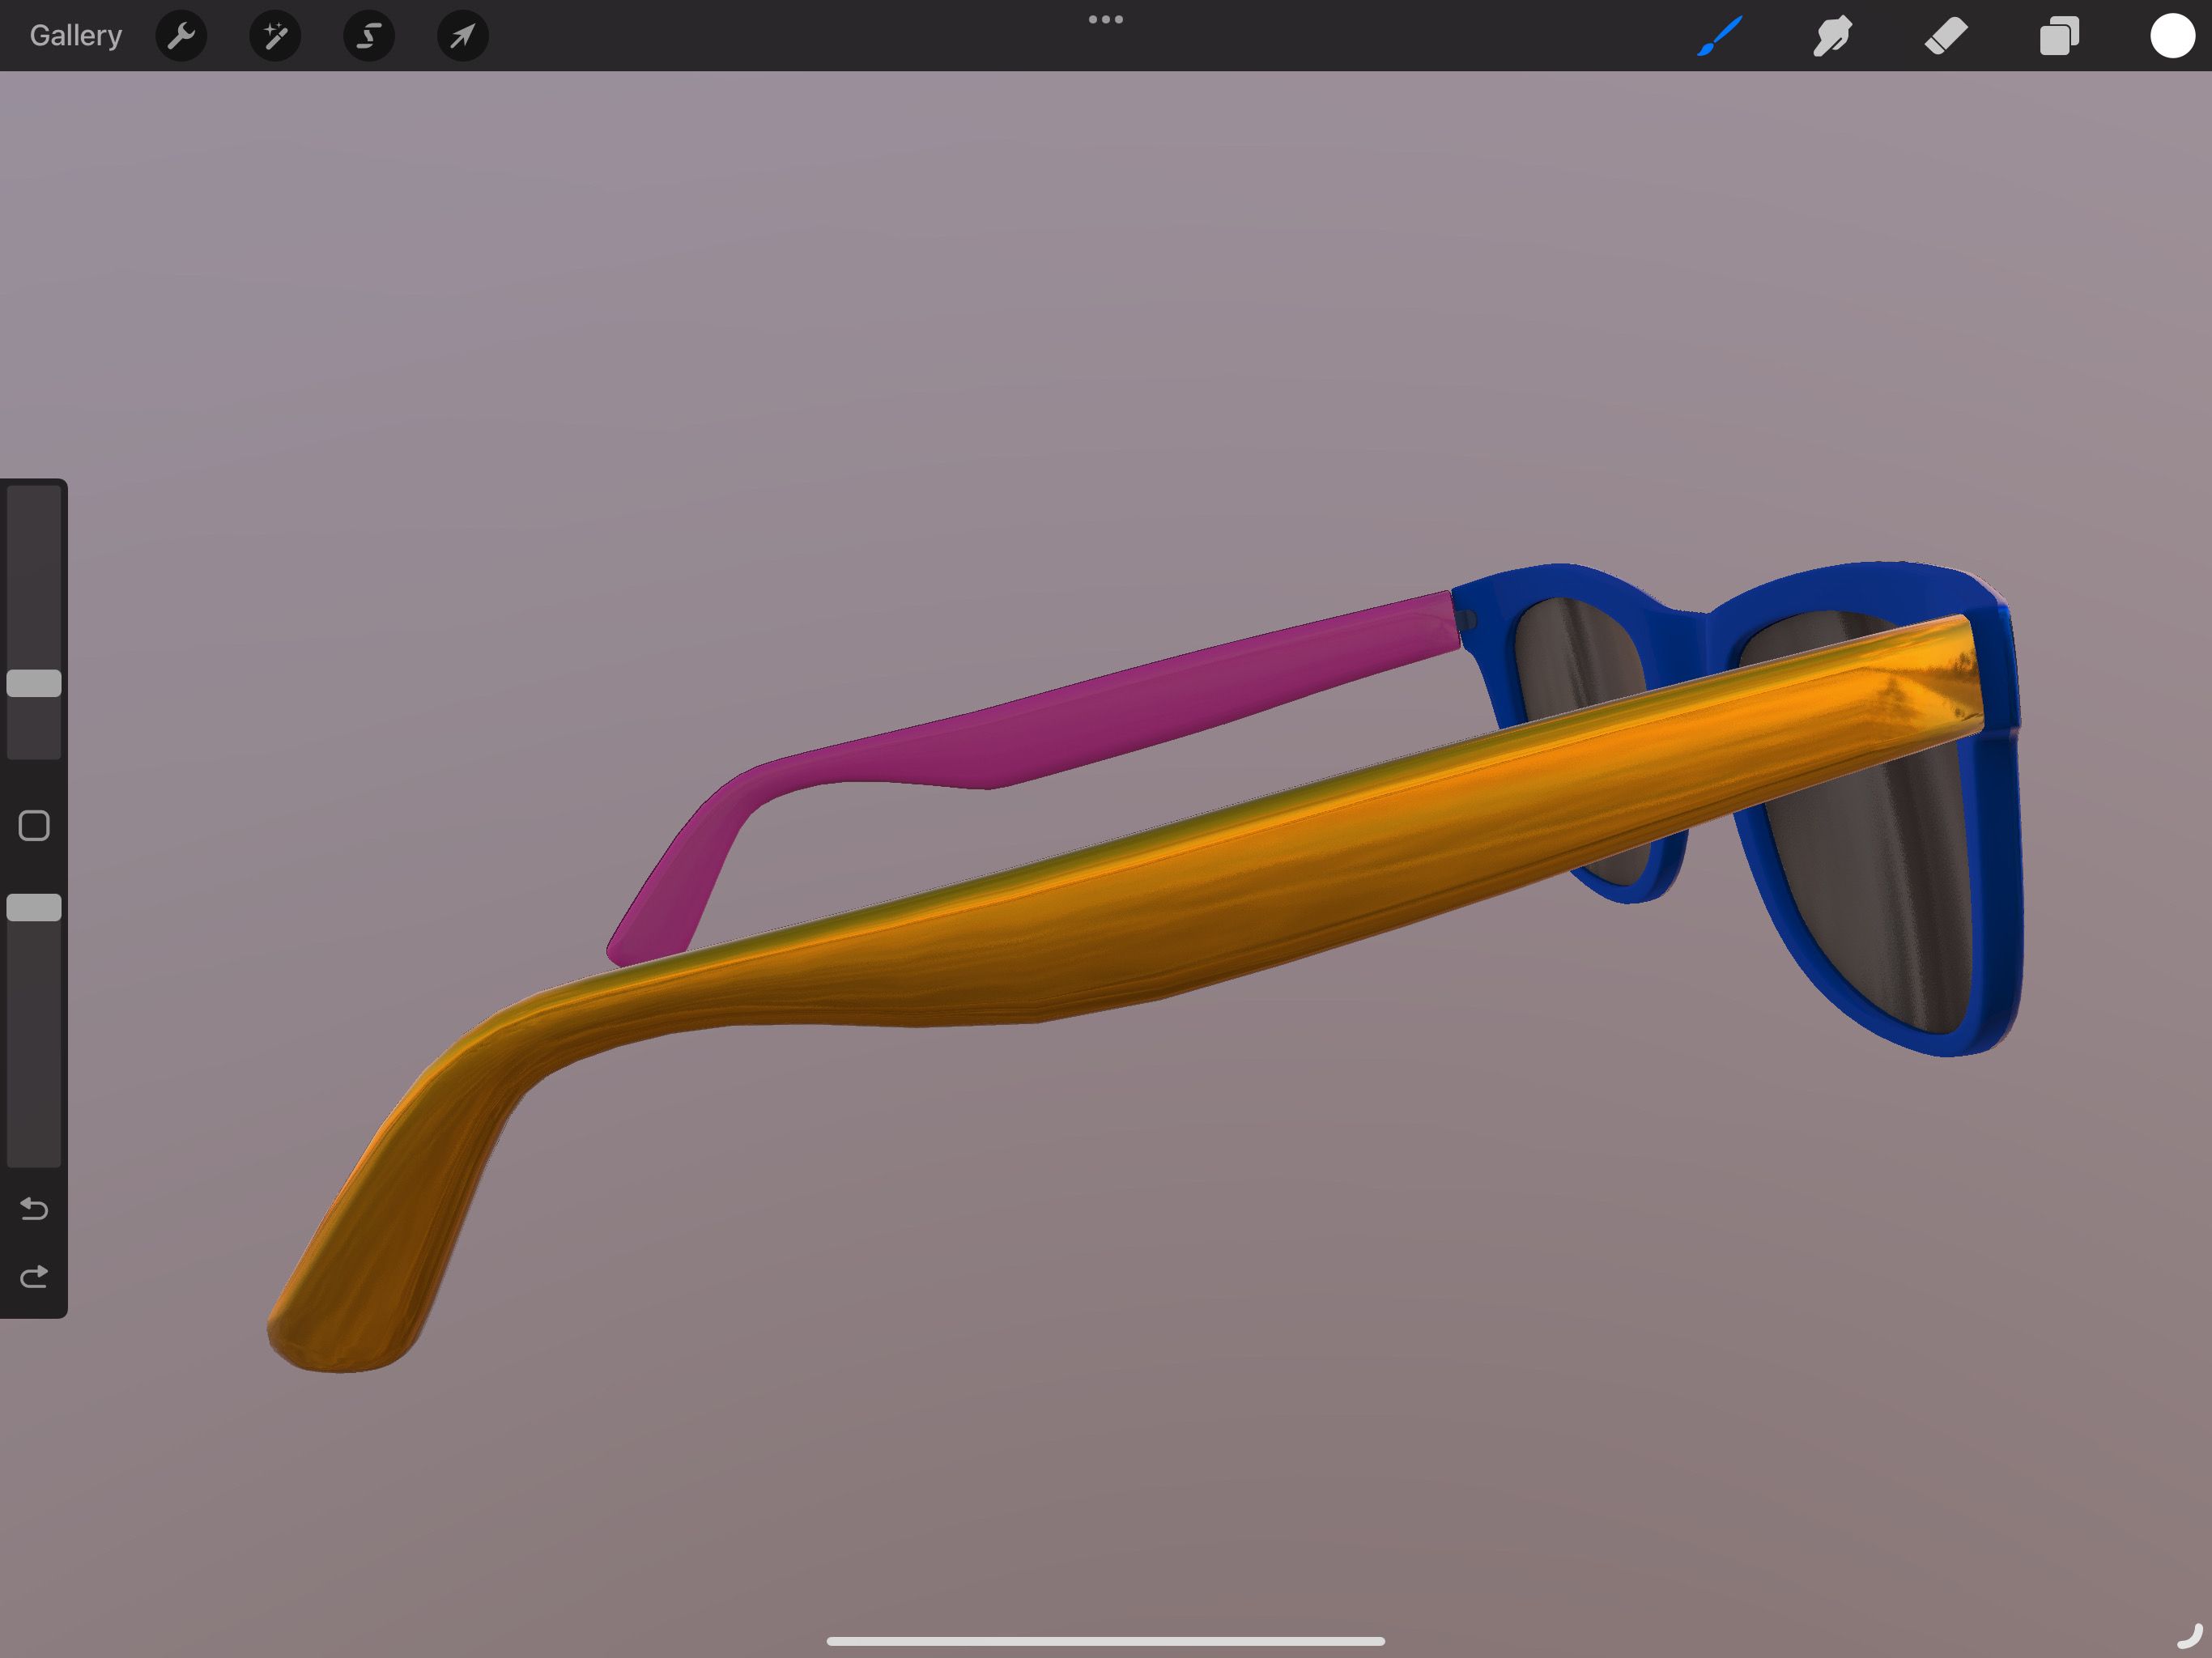Tap the undo arrow

pos(33,1209)
